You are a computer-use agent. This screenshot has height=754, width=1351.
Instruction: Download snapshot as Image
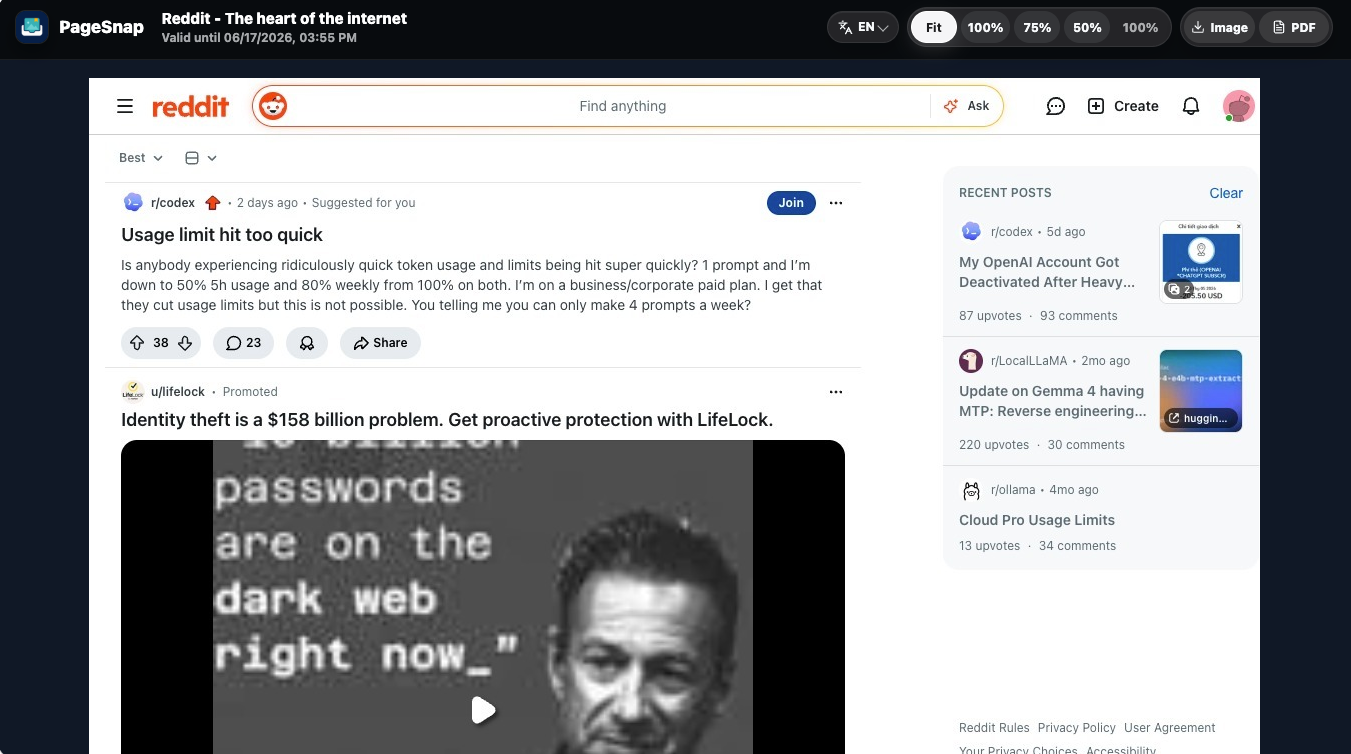pyautogui.click(x=1220, y=27)
